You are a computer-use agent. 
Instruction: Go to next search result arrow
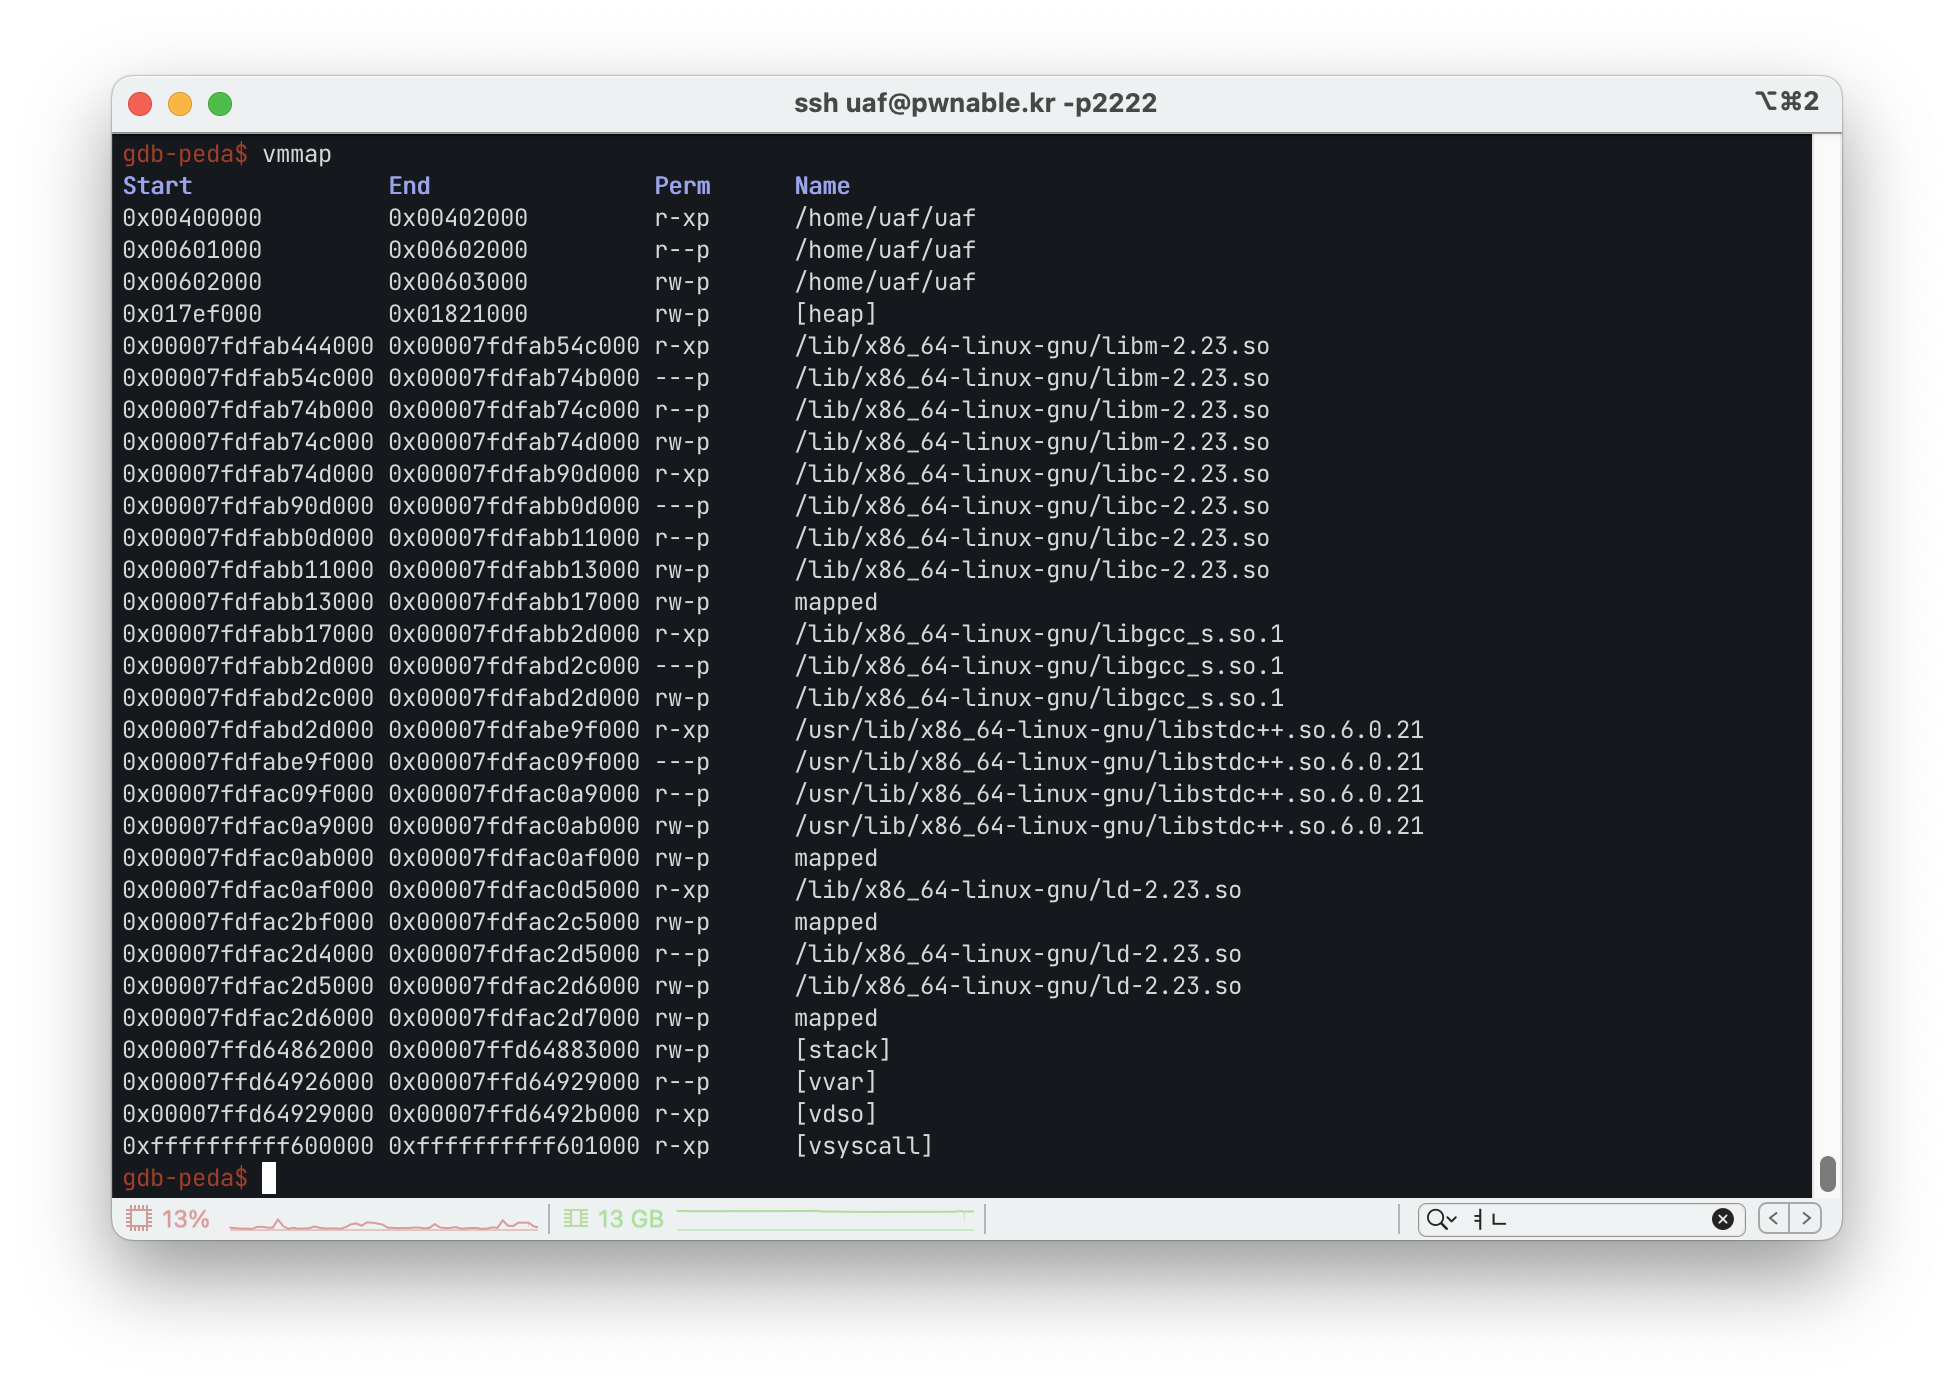click(1806, 1218)
